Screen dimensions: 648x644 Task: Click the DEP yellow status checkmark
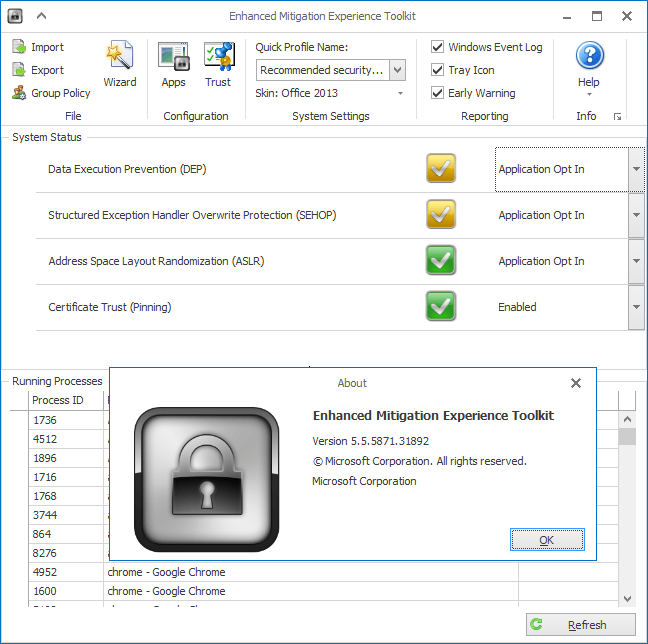click(441, 168)
